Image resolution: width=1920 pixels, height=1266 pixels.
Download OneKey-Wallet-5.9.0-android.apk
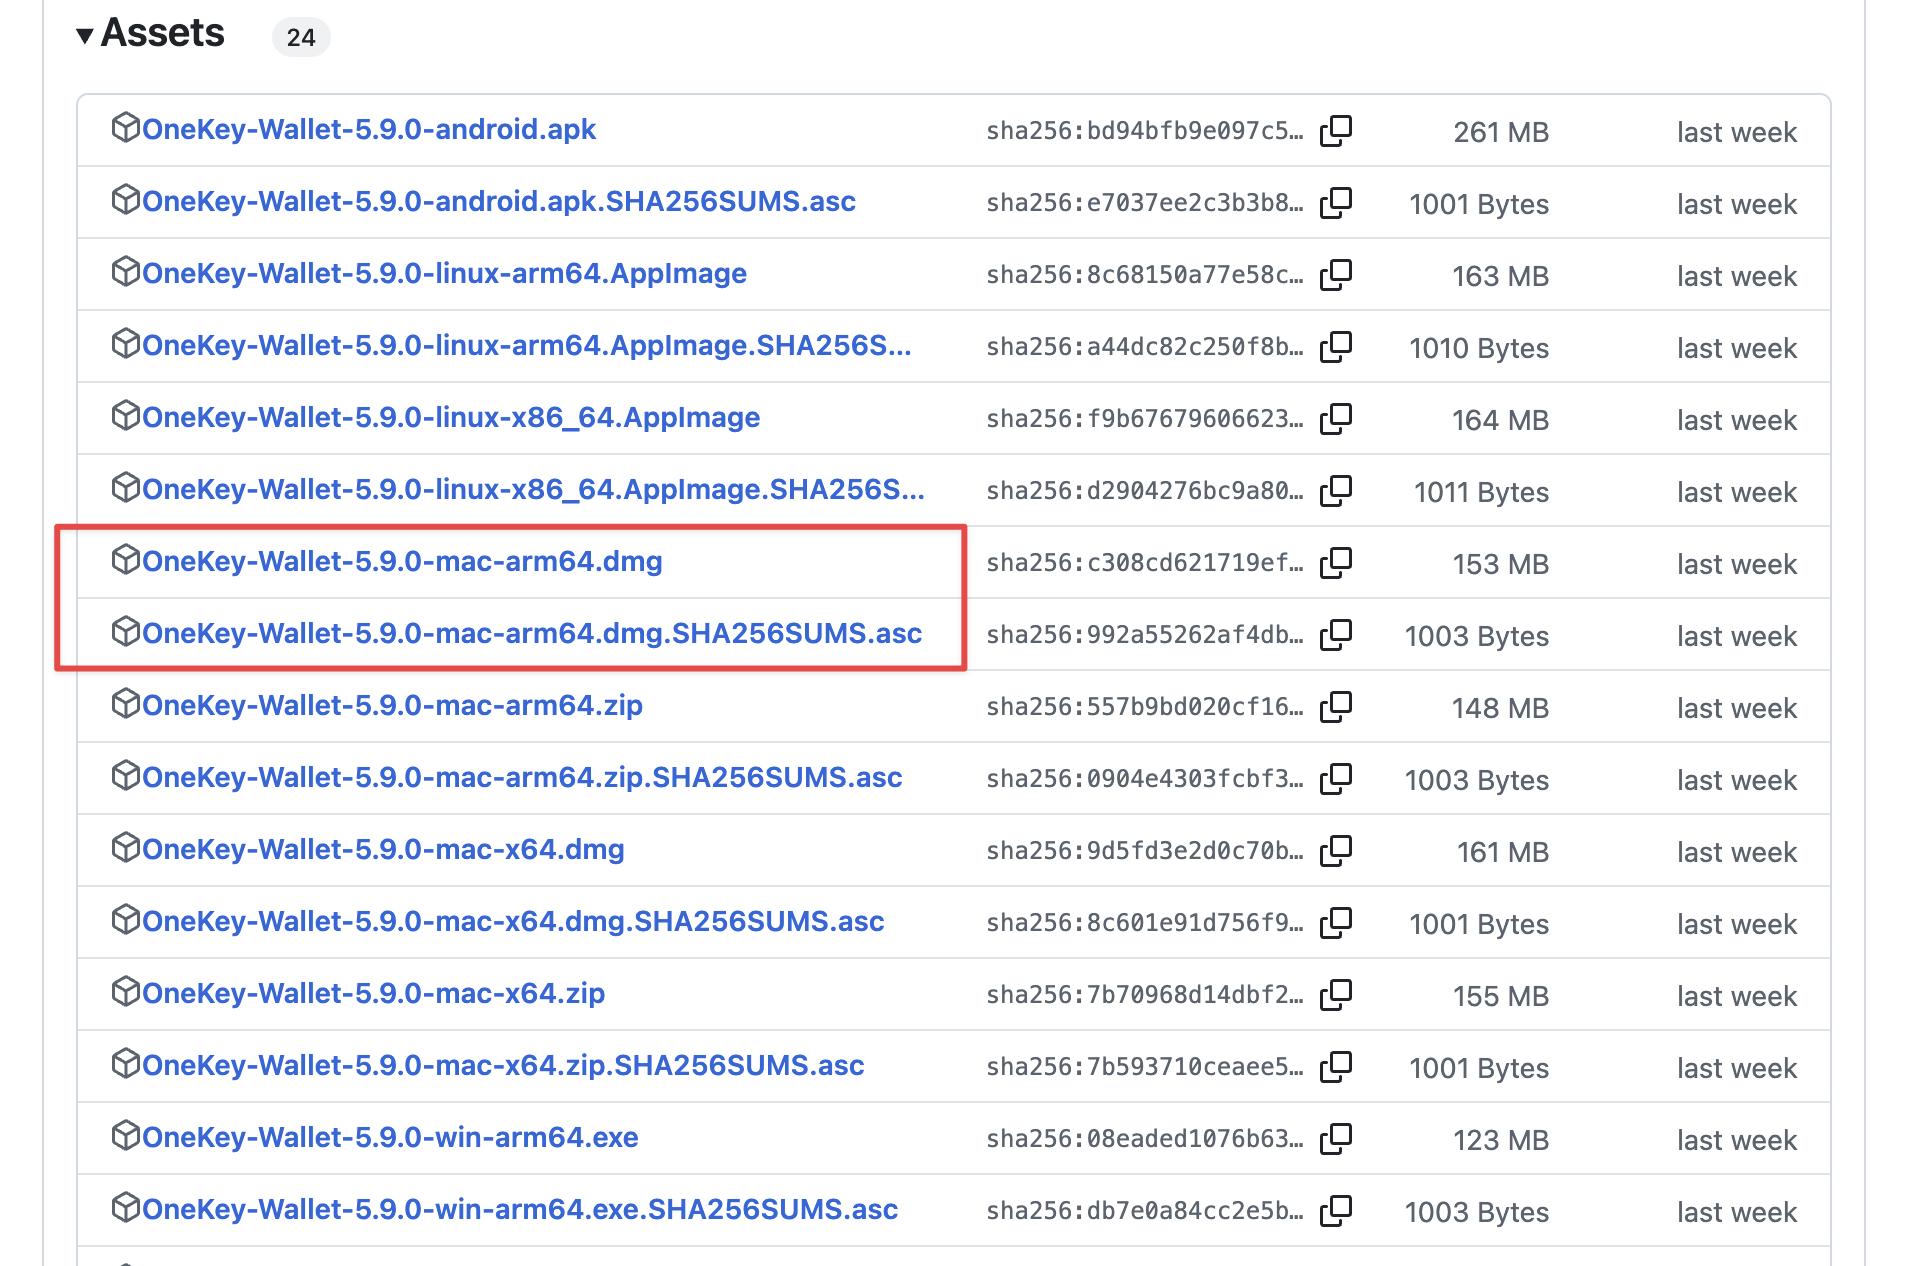pyautogui.click(x=369, y=130)
